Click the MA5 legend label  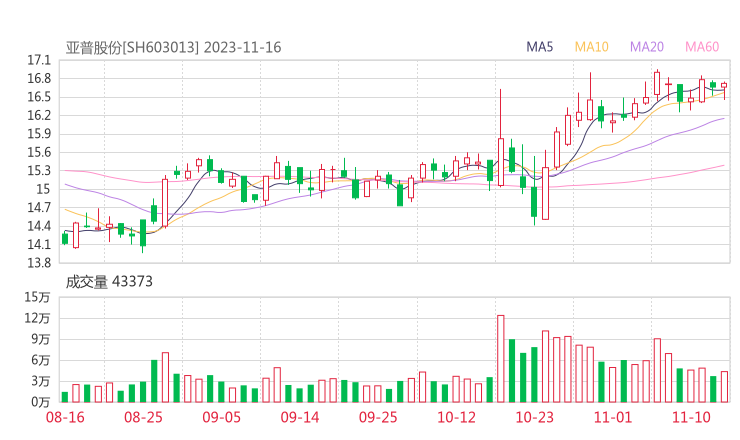(539, 47)
